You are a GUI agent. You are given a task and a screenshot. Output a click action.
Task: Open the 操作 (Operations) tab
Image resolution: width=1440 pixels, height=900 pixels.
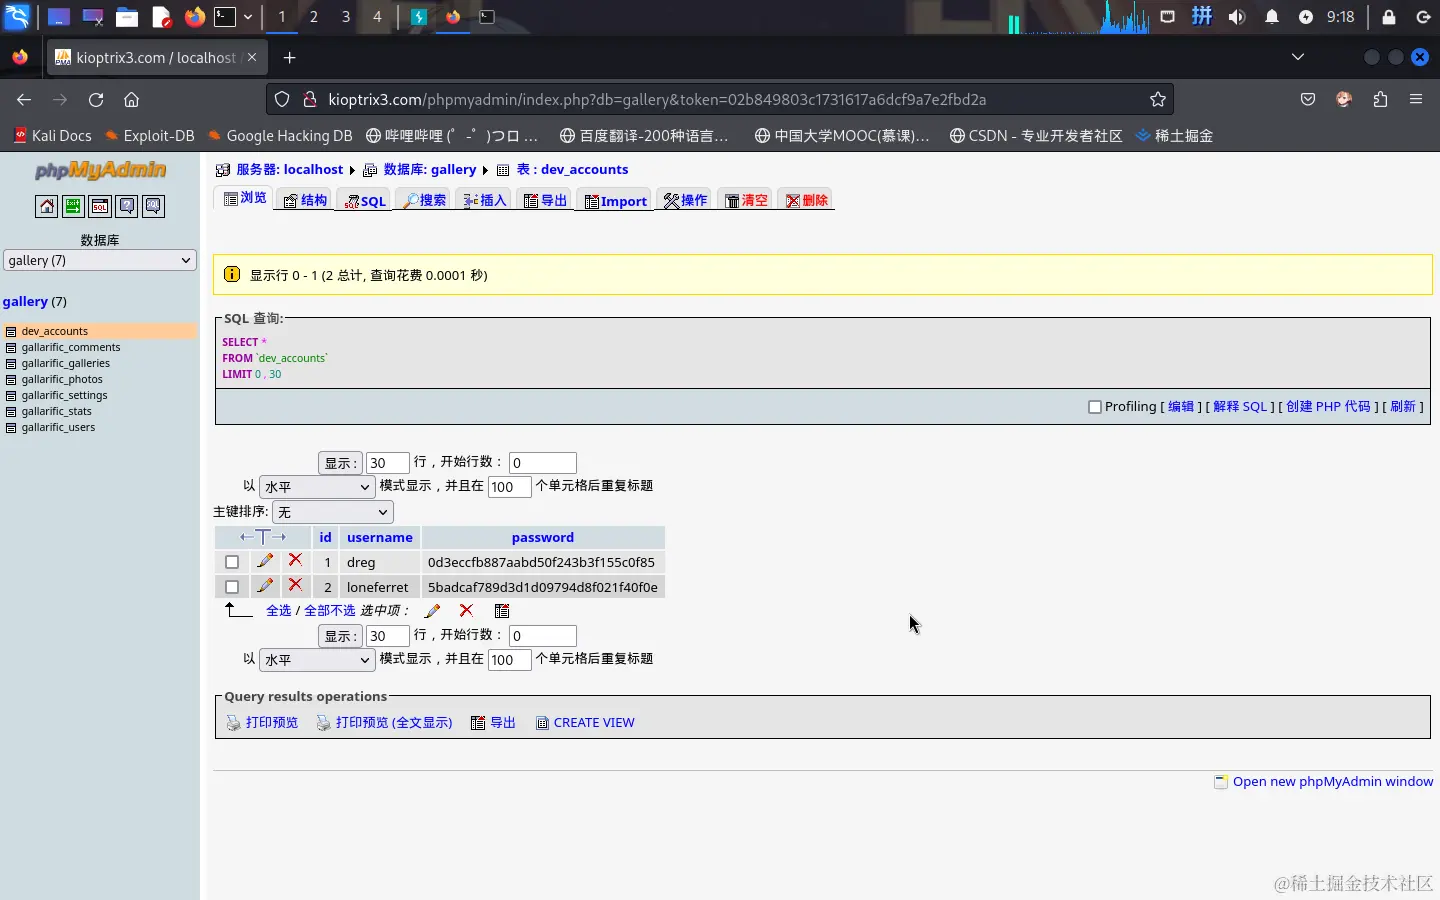pos(685,200)
